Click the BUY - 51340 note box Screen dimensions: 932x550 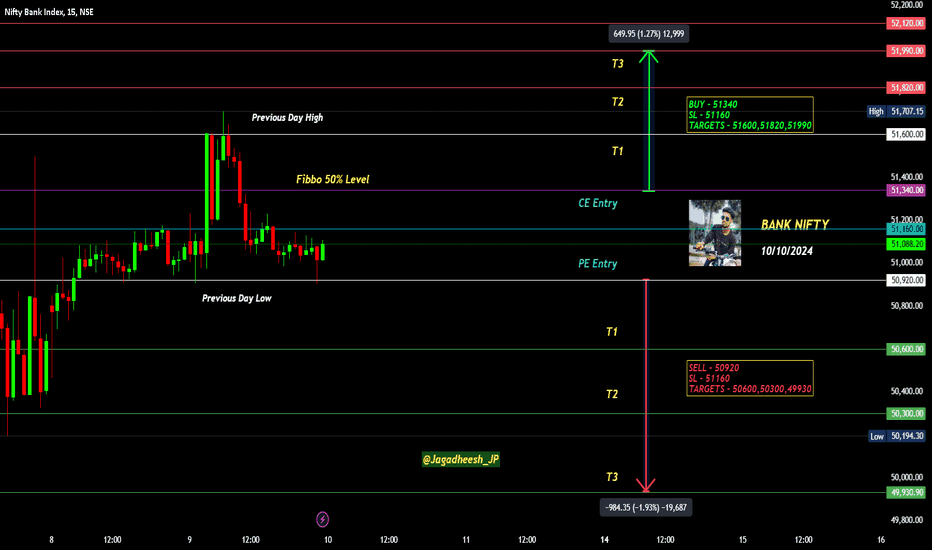[x=750, y=115]
